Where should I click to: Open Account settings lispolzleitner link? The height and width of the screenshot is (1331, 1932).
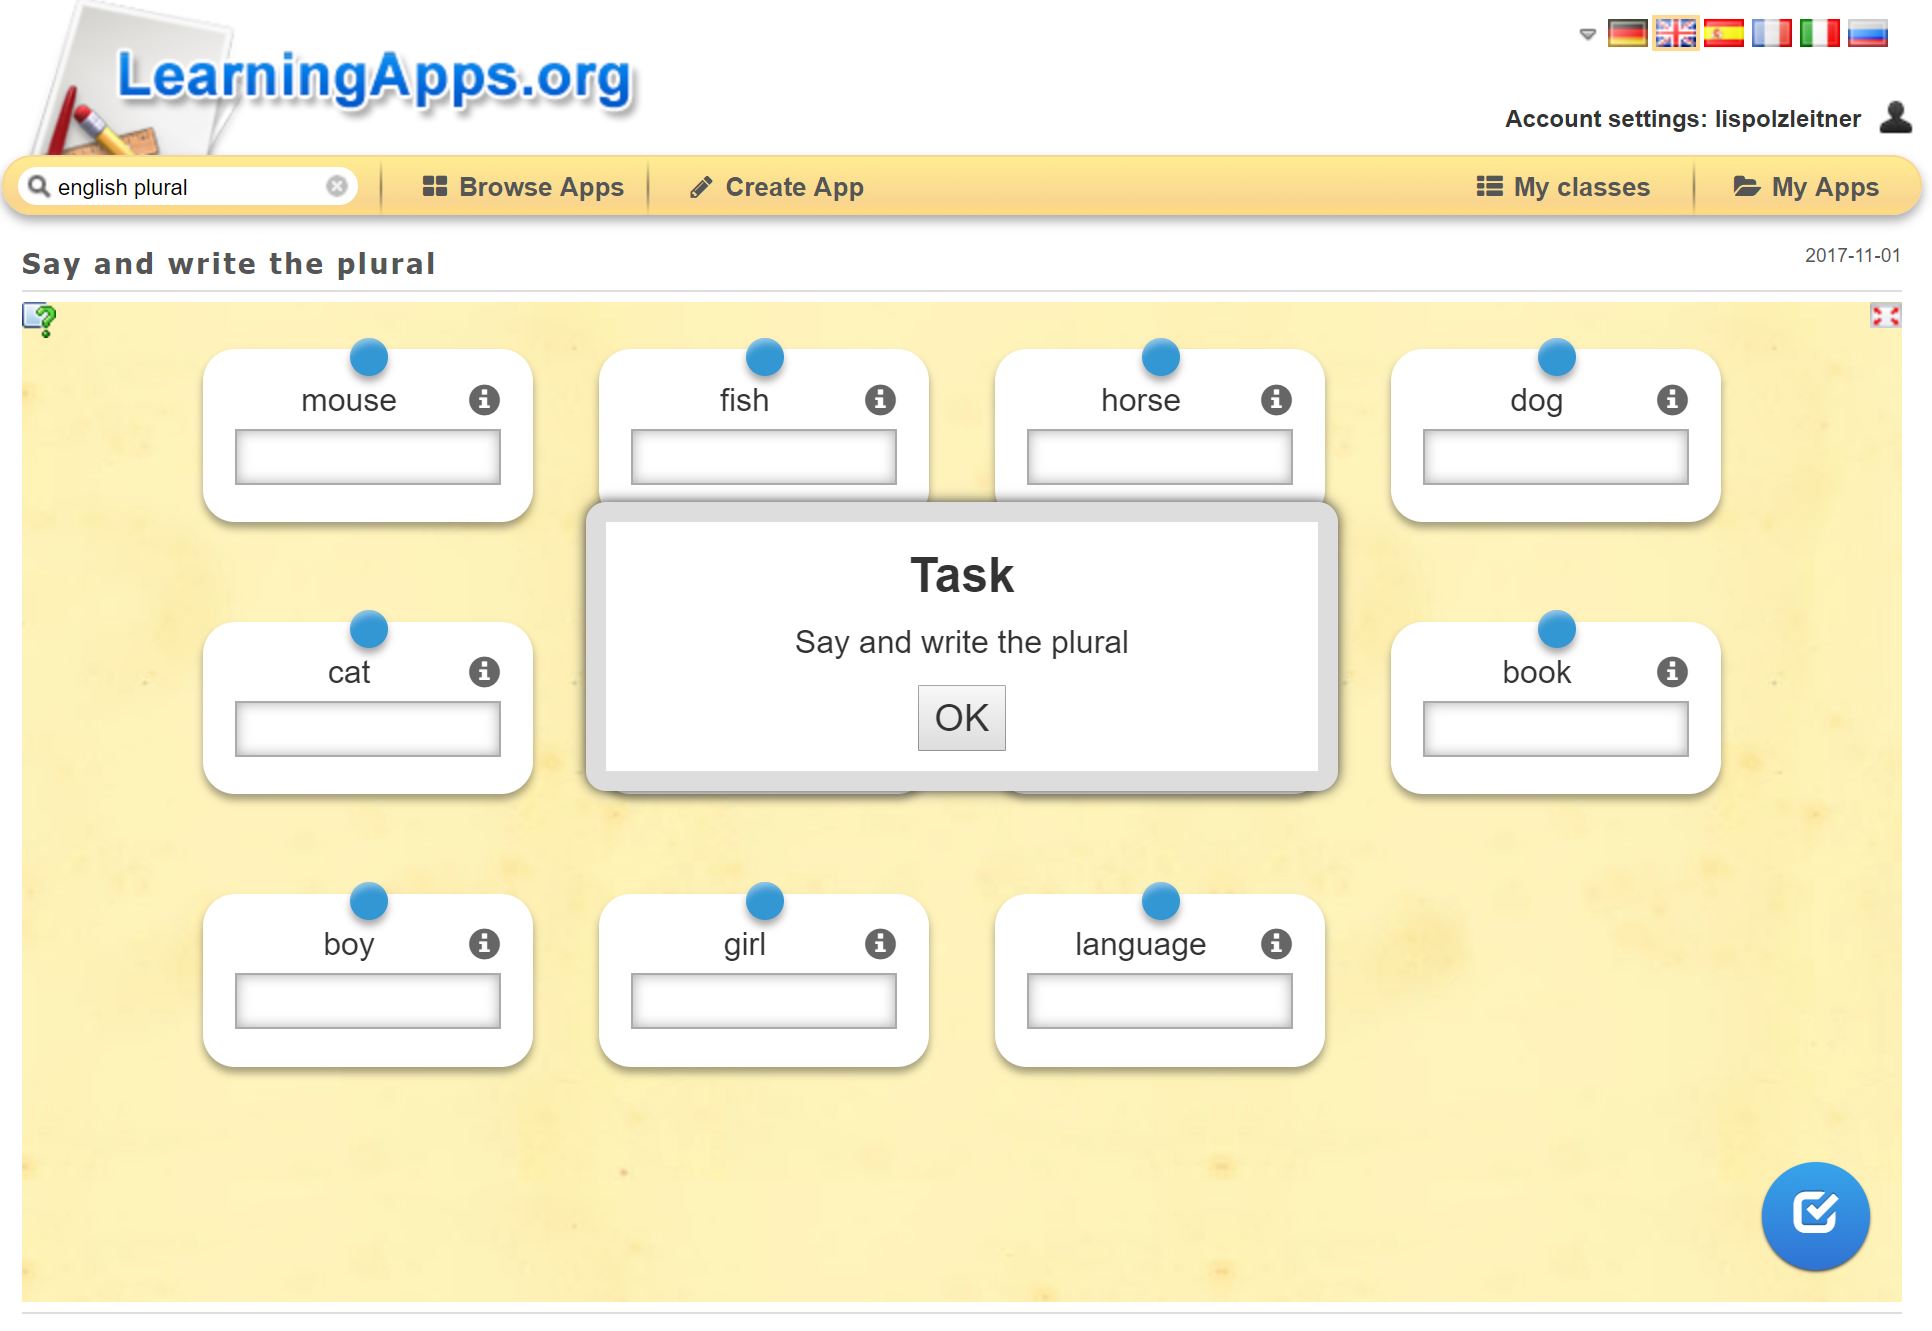1682,119
